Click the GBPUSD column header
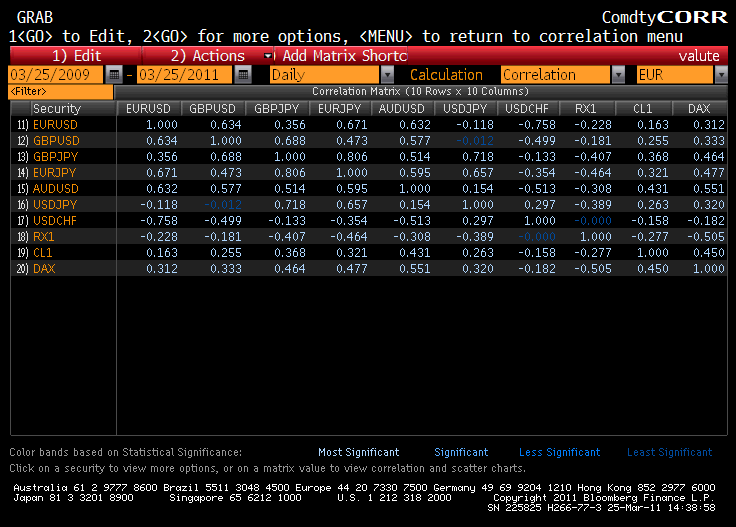 coord(213,108)
